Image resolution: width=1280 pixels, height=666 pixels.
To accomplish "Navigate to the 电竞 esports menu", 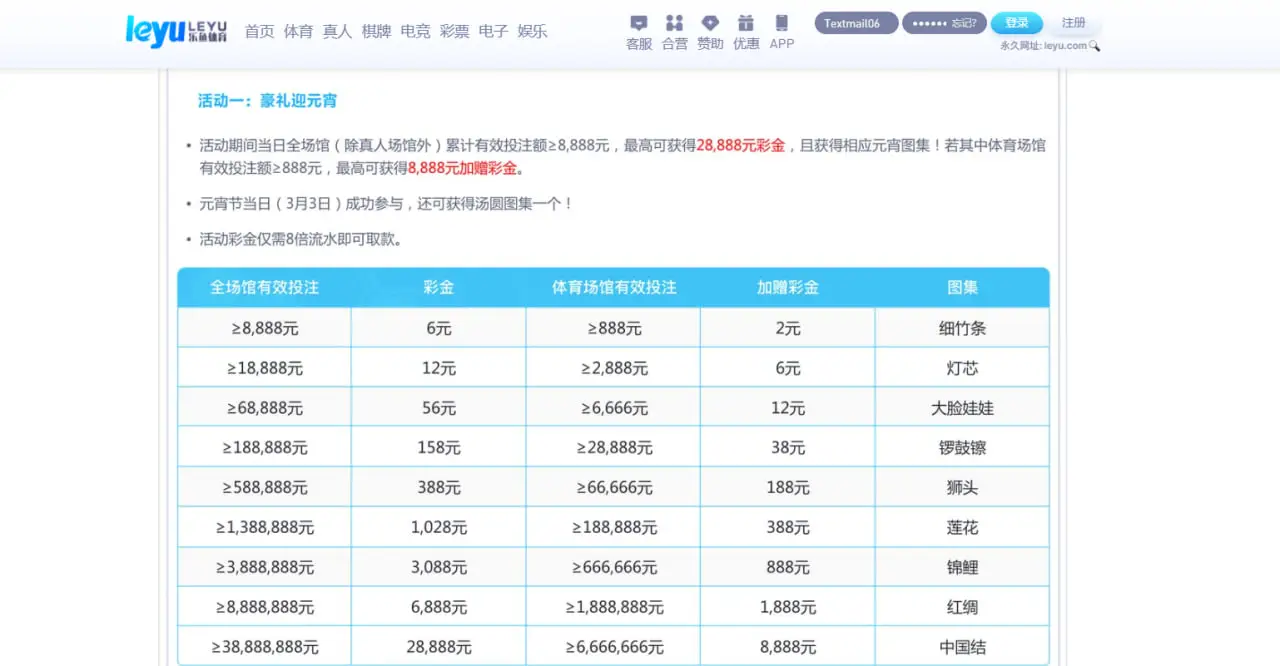I will click(415, 31).
